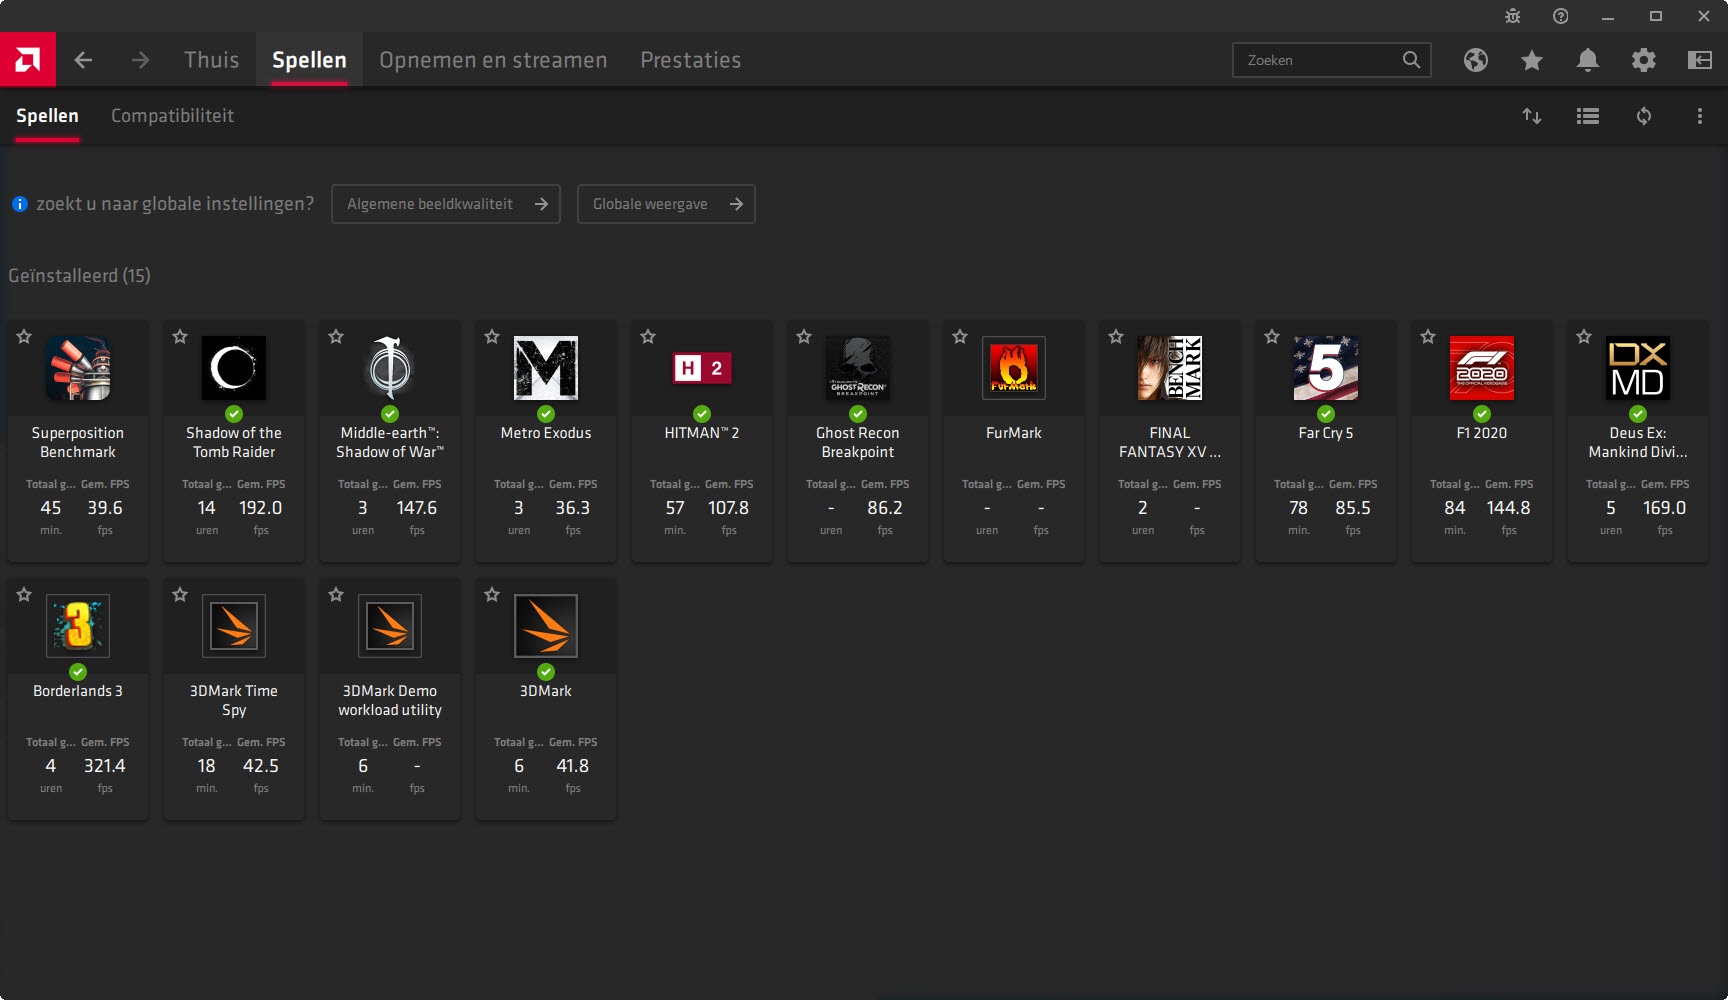Open Middle-earth Shadow of War icon

tap(390, 368)
